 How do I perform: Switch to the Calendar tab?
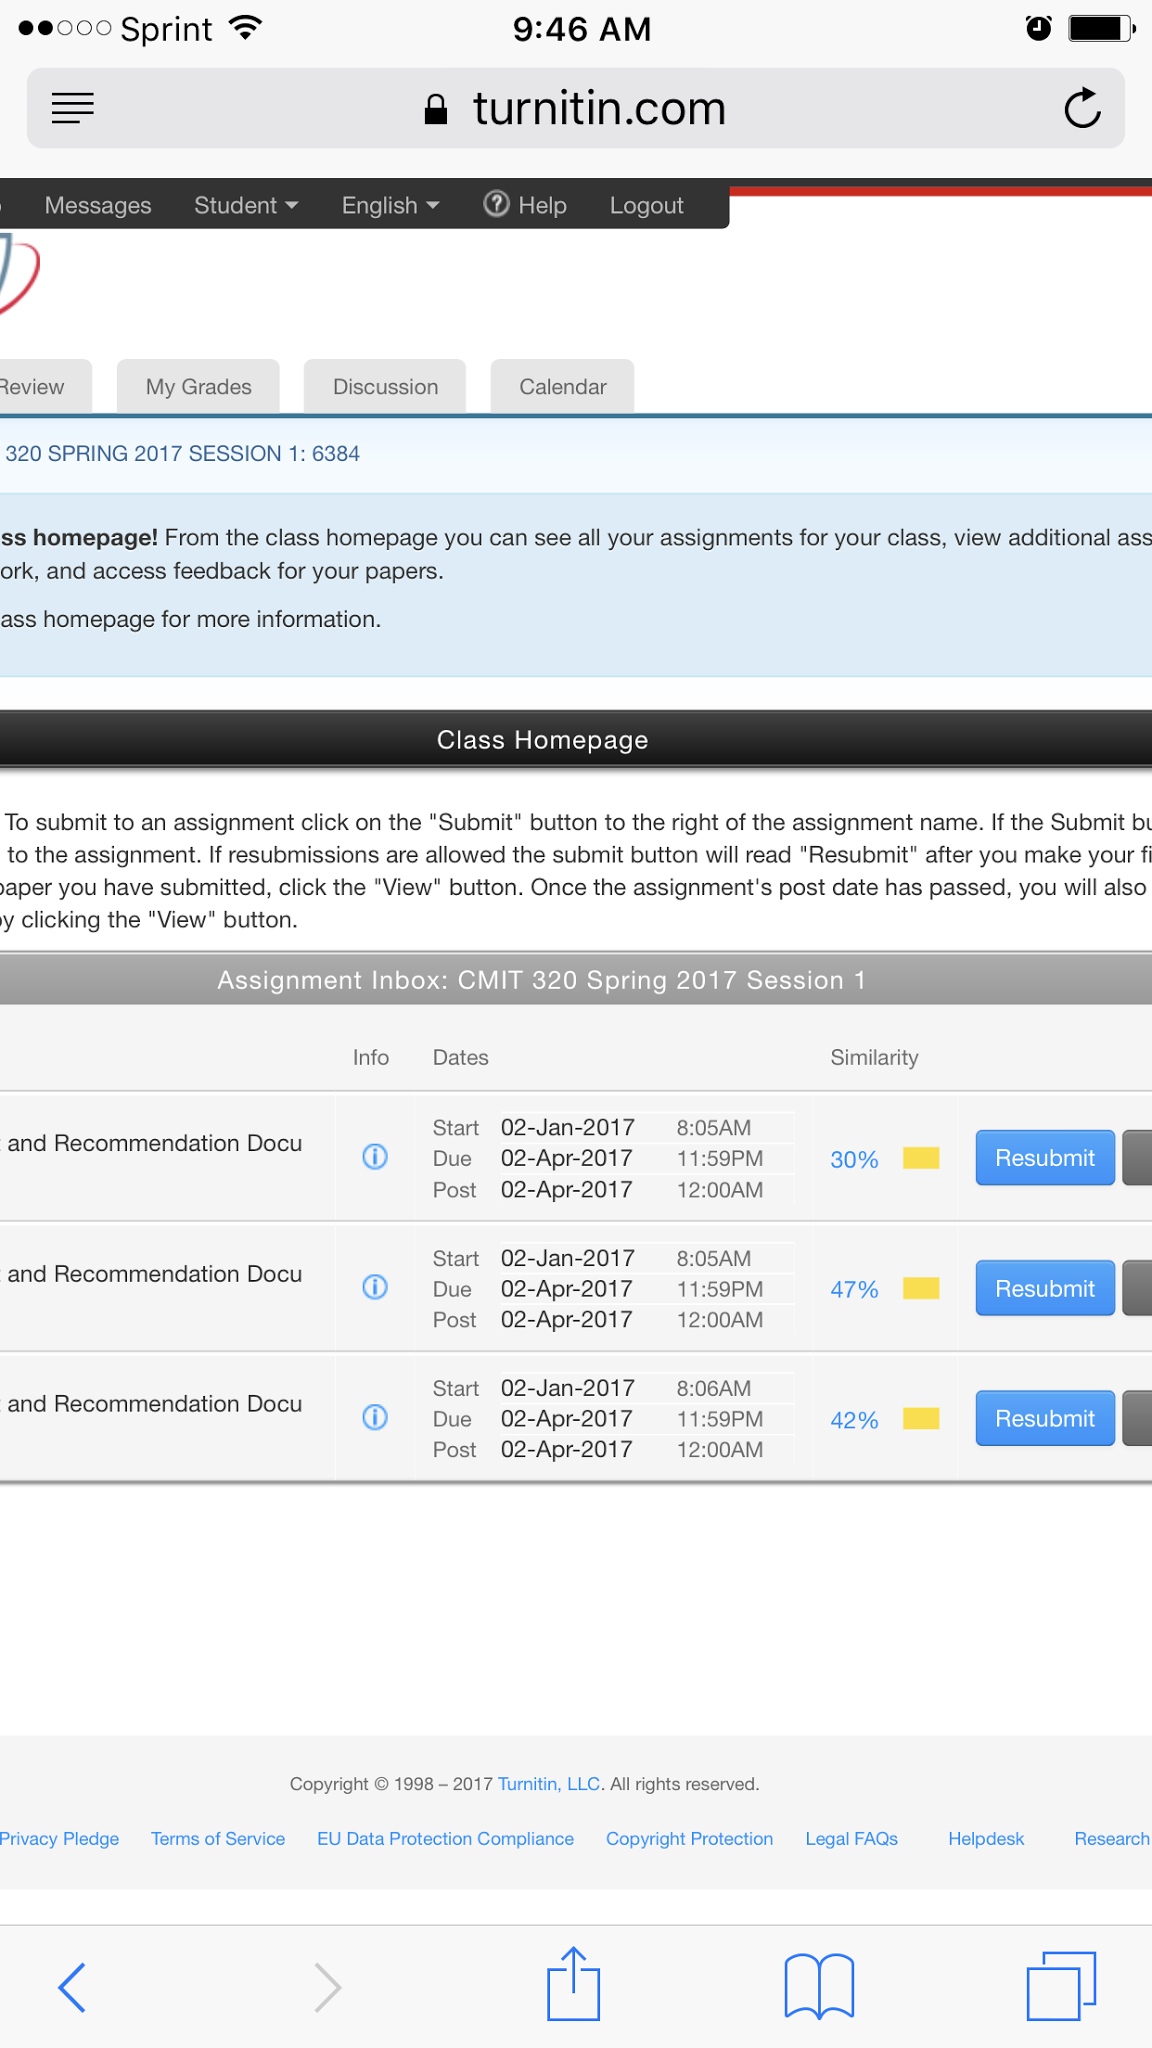pyautogui.click(x=562, y=386)
